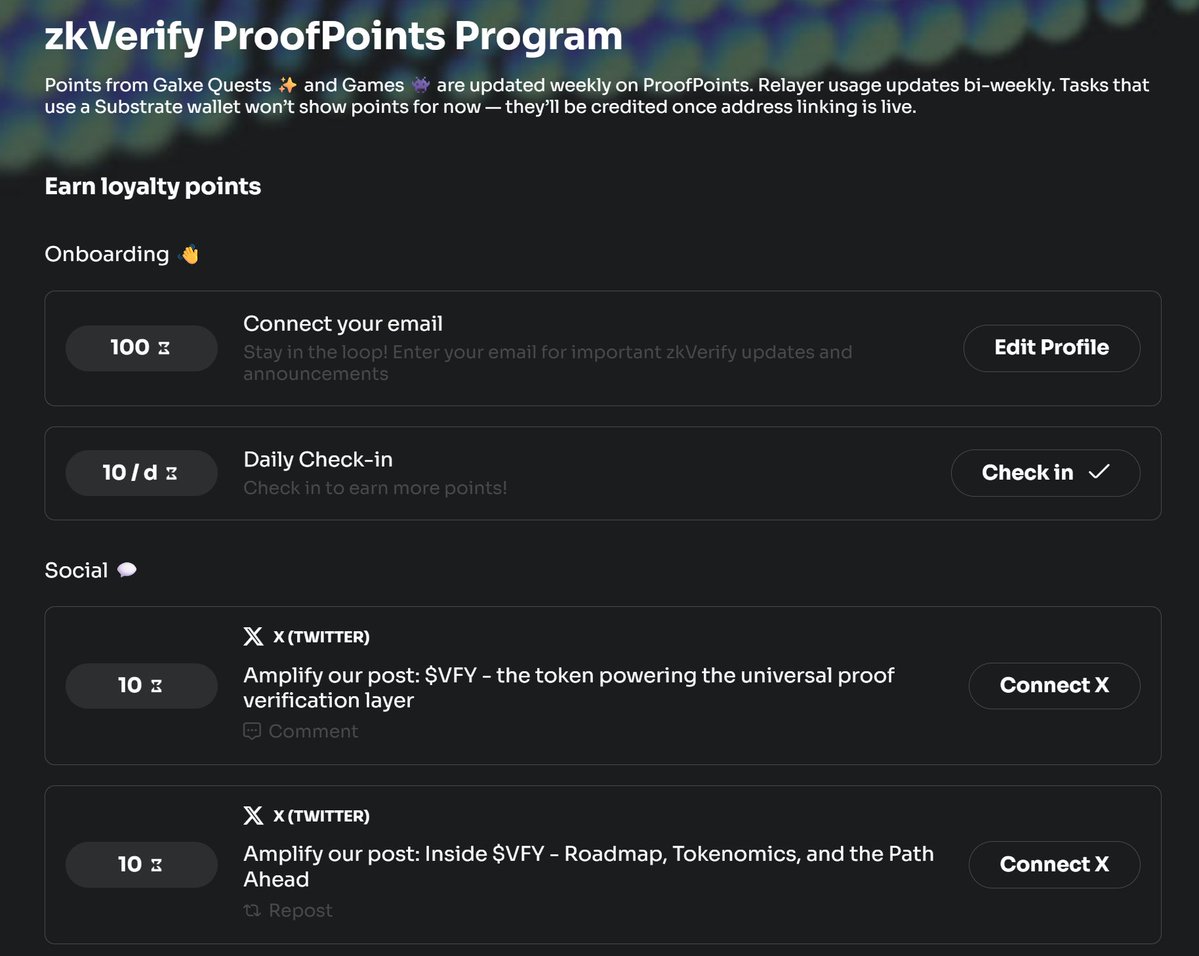
Task: Open the Connect your email task title
Action: pos(343,324)
